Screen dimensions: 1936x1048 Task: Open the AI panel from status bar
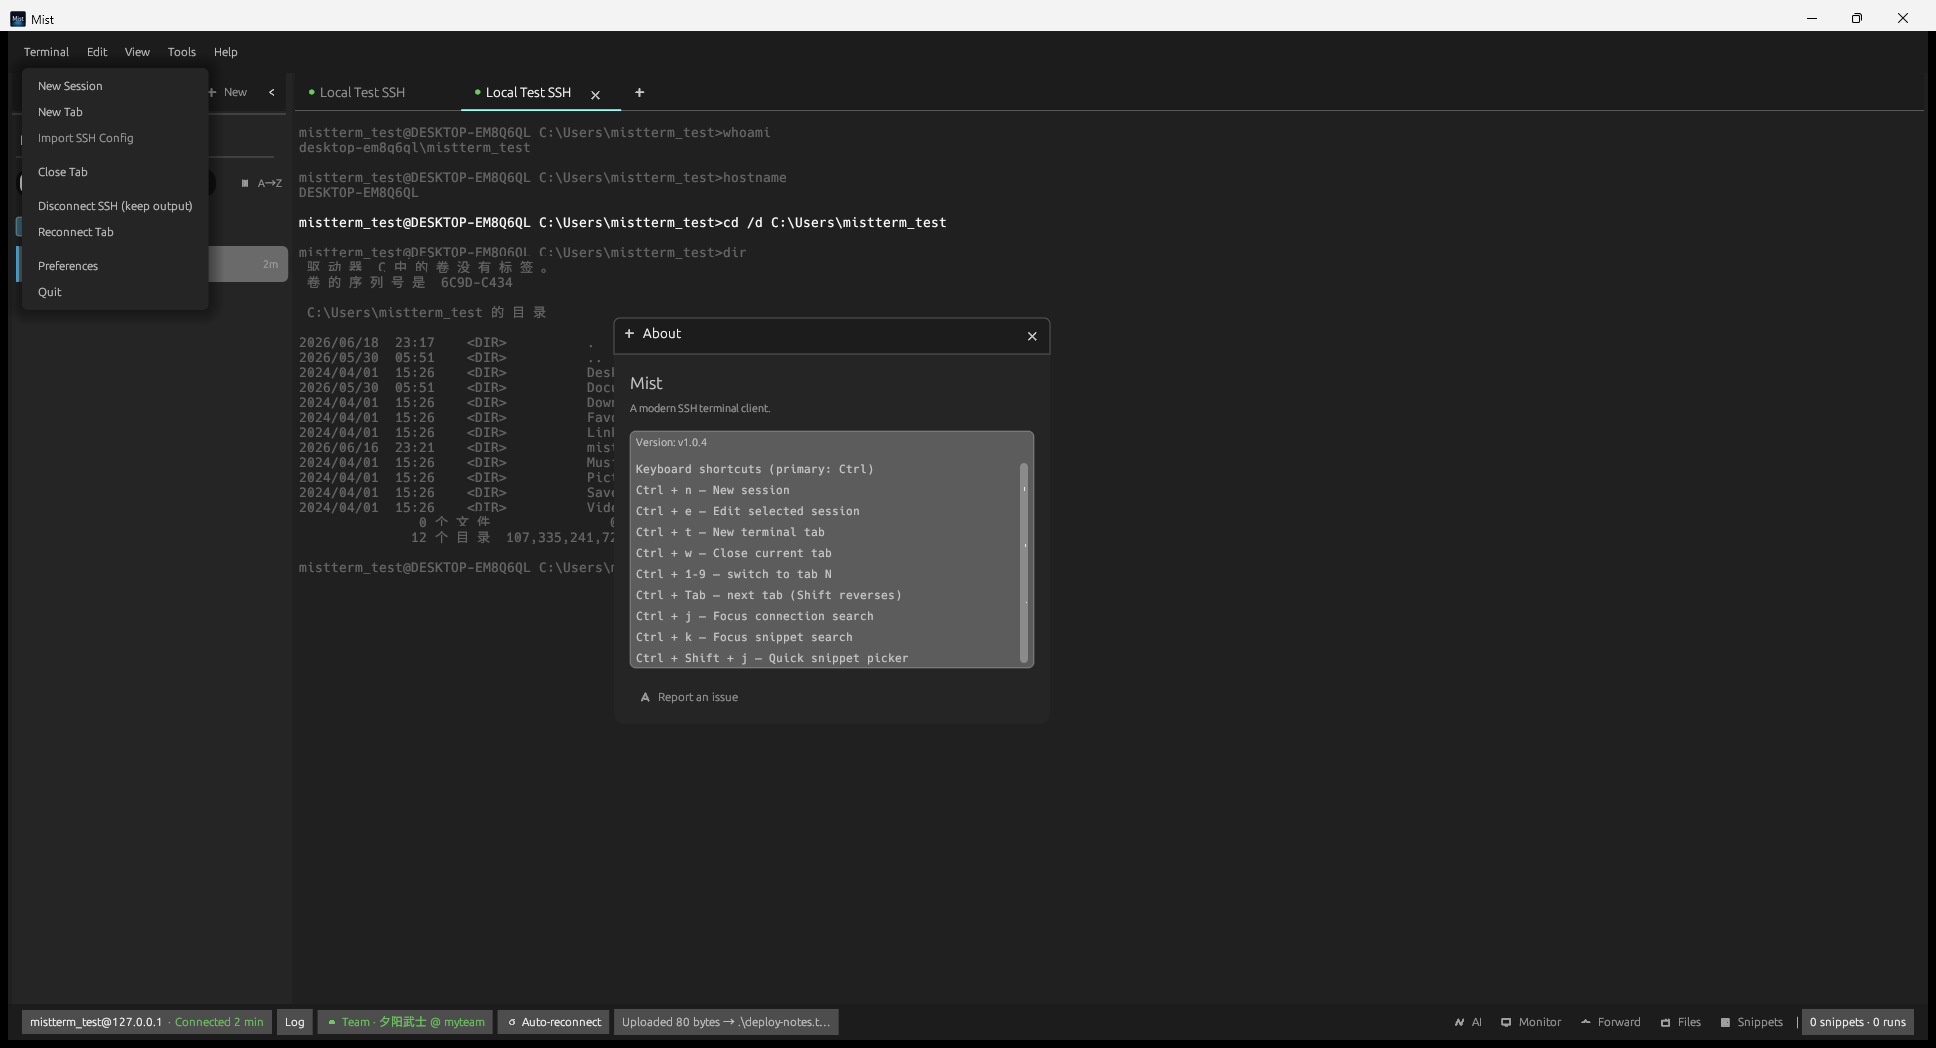1468,1022
